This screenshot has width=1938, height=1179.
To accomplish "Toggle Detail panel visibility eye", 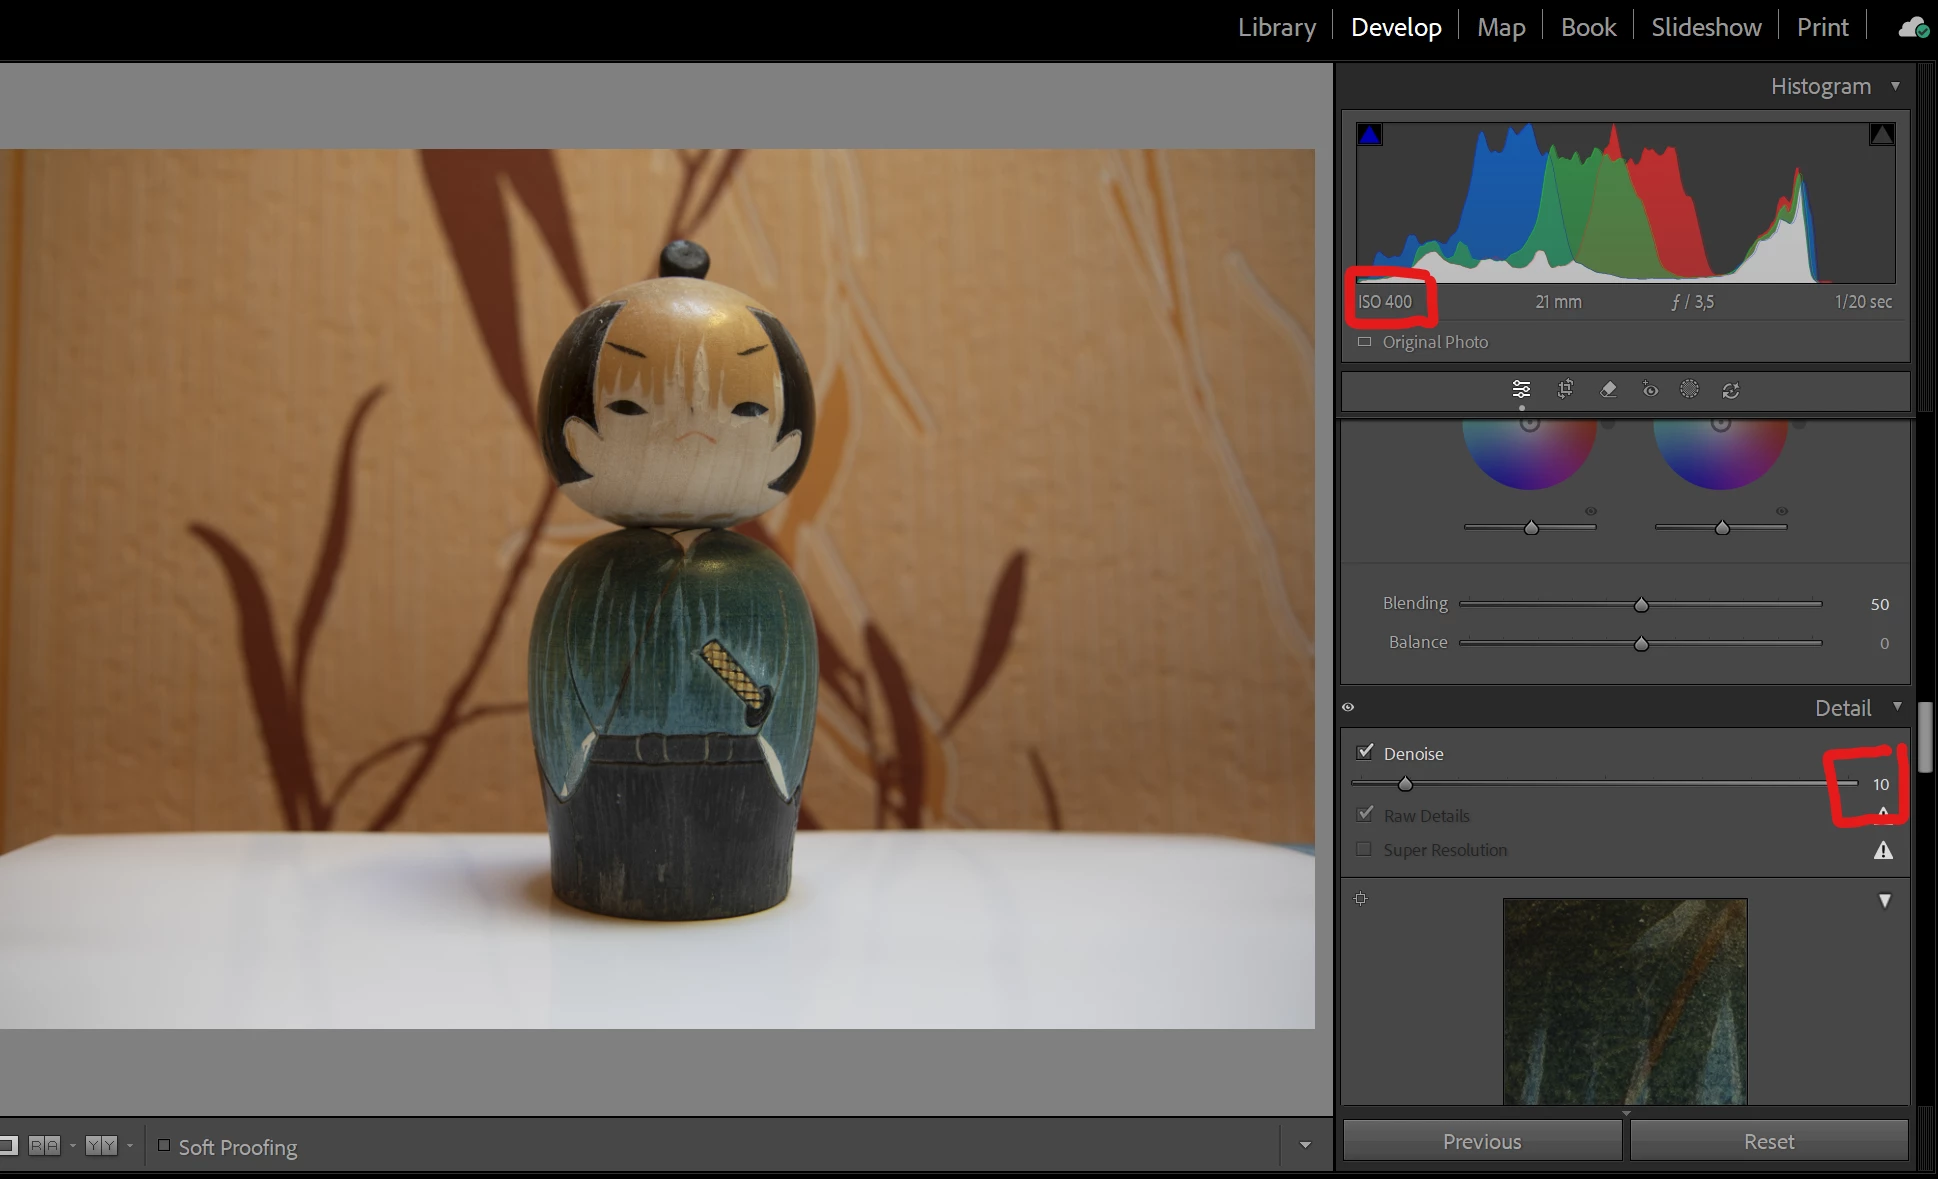I will pos(1348,708).
